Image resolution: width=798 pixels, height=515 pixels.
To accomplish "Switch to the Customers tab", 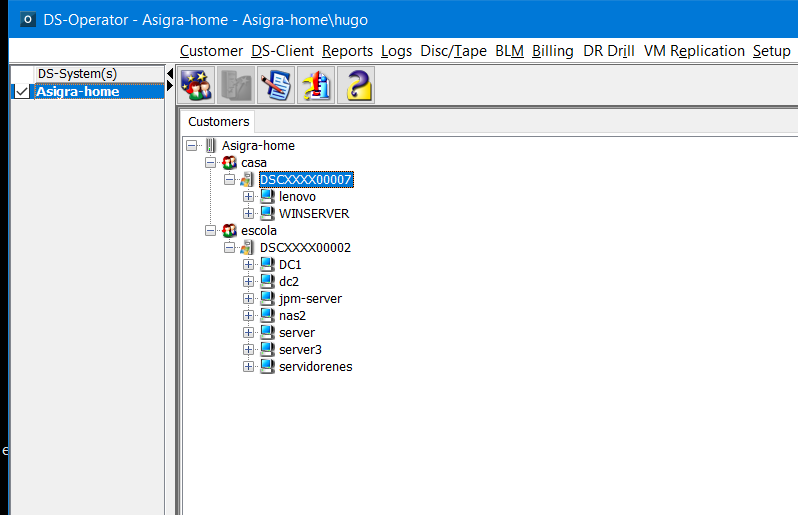I will click(x=218, y=122).
